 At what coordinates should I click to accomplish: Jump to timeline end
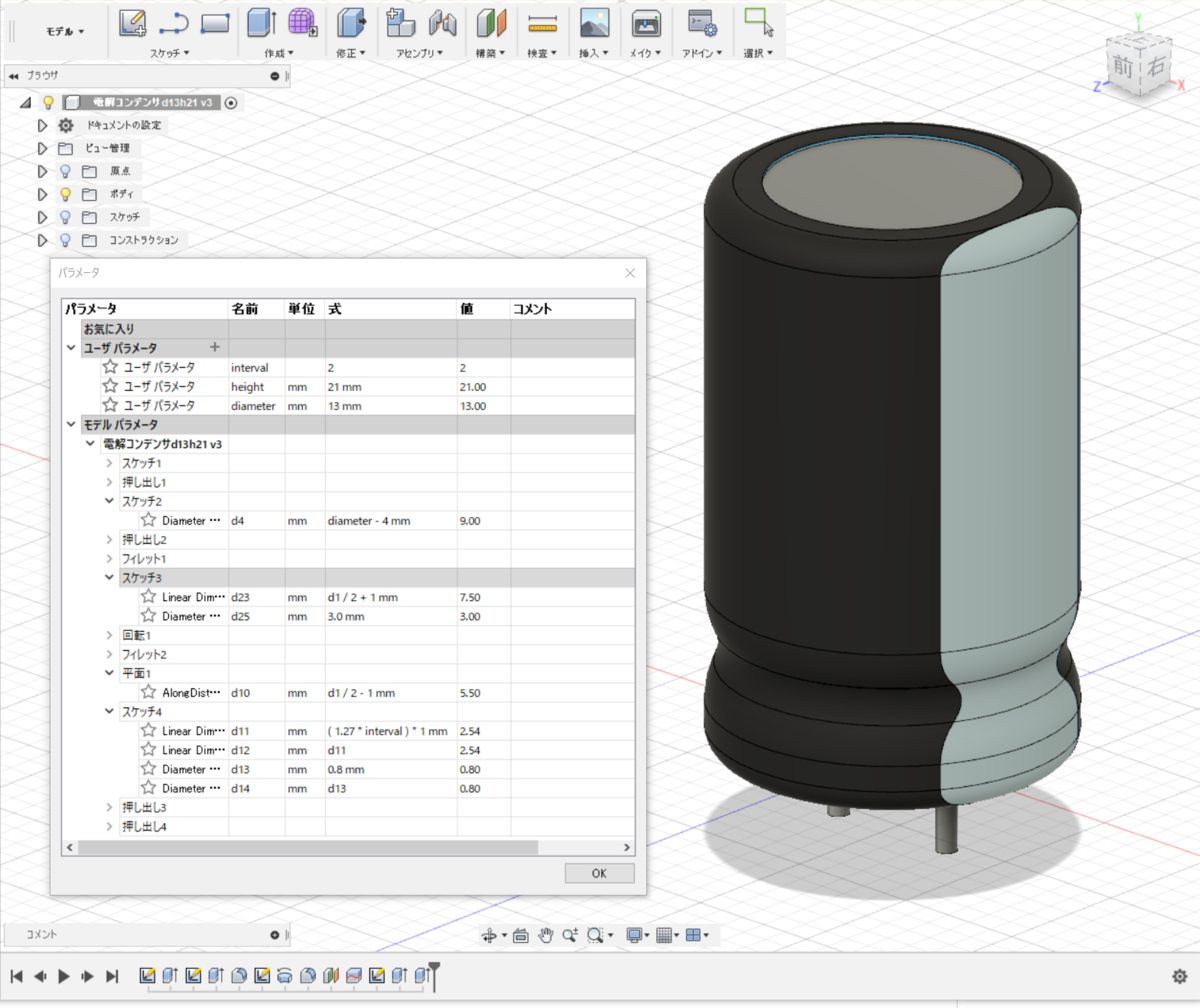point(112,976)
